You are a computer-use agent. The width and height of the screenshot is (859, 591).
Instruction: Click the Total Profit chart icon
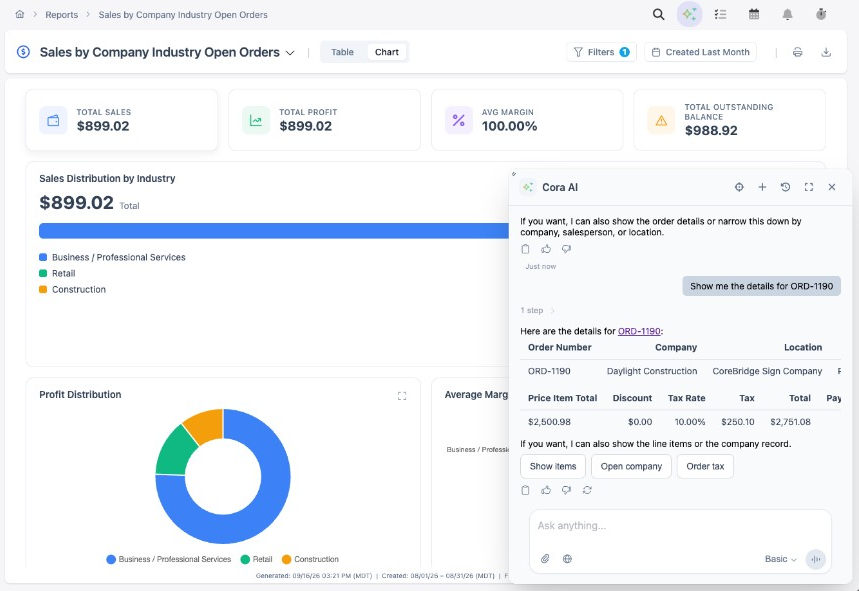click(256, 121)
